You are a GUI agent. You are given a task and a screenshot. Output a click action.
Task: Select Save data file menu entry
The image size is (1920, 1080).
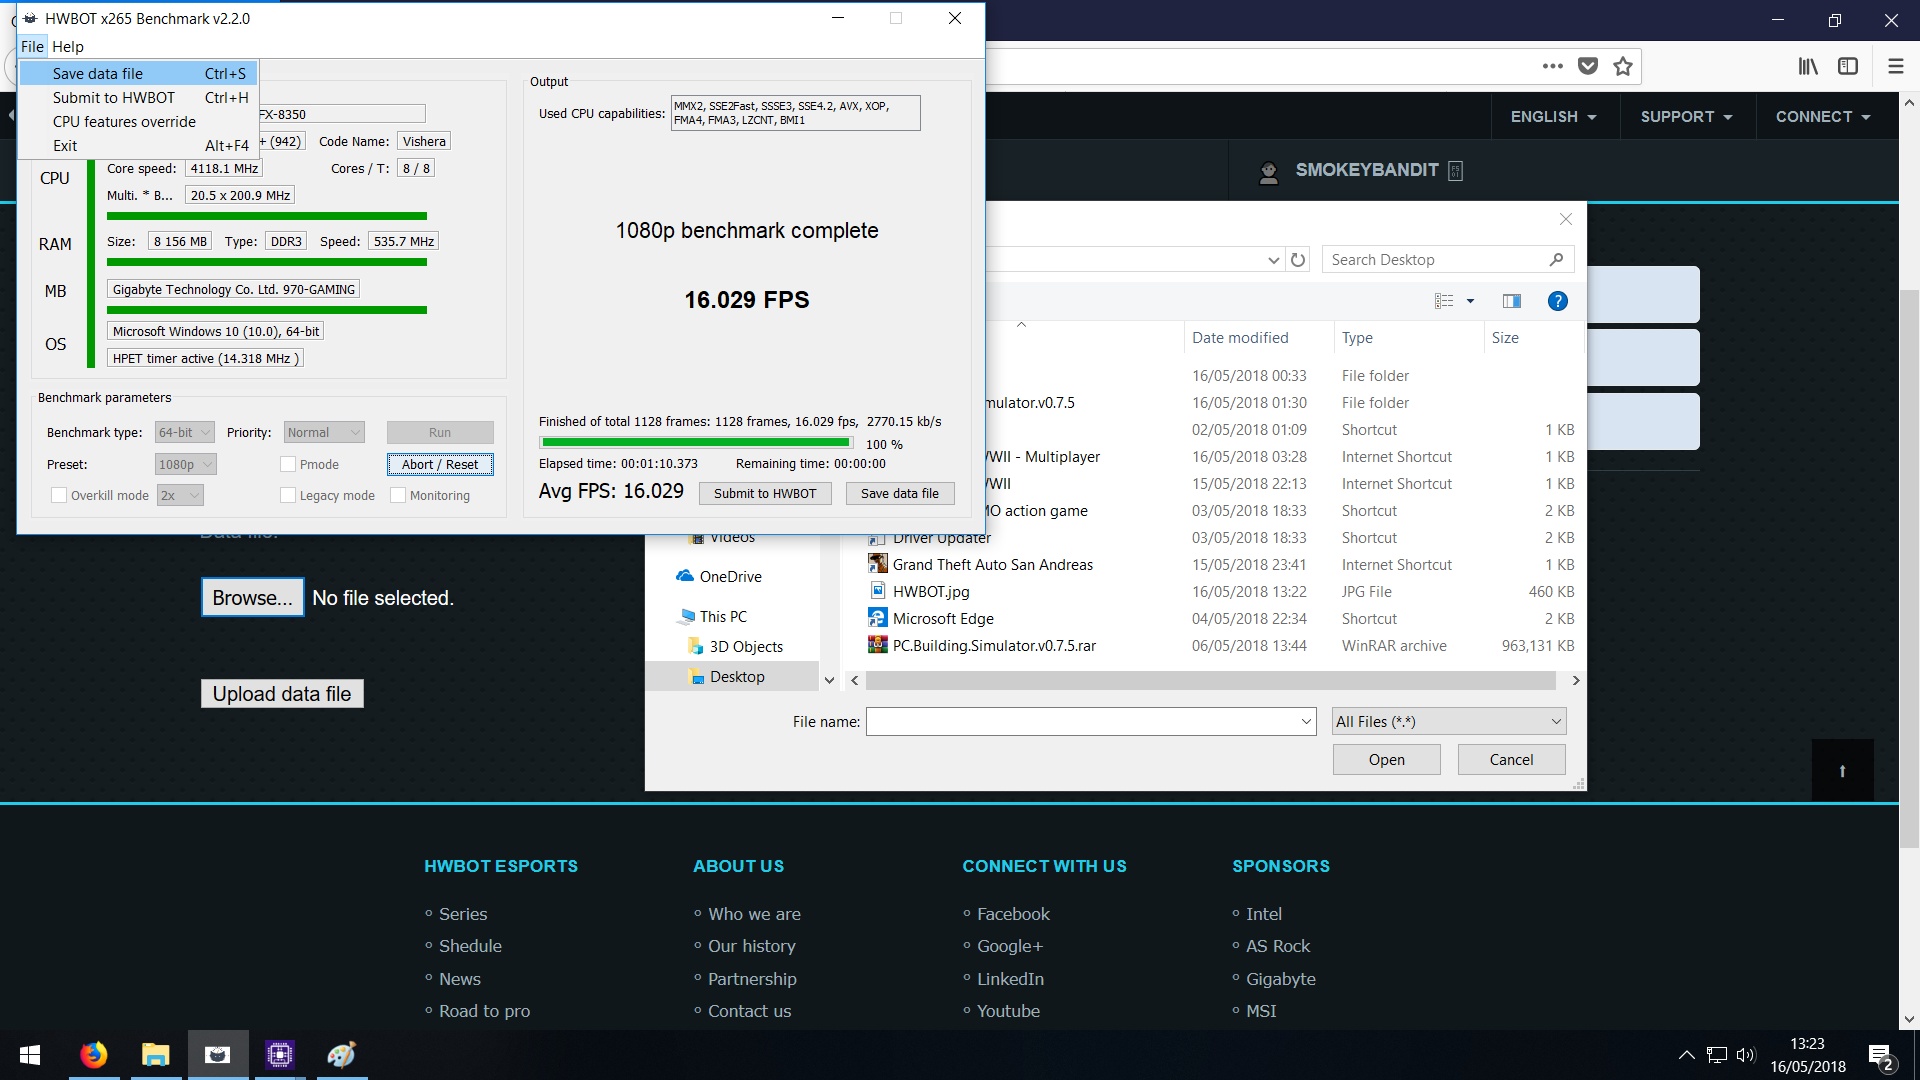tap(139, 74)
